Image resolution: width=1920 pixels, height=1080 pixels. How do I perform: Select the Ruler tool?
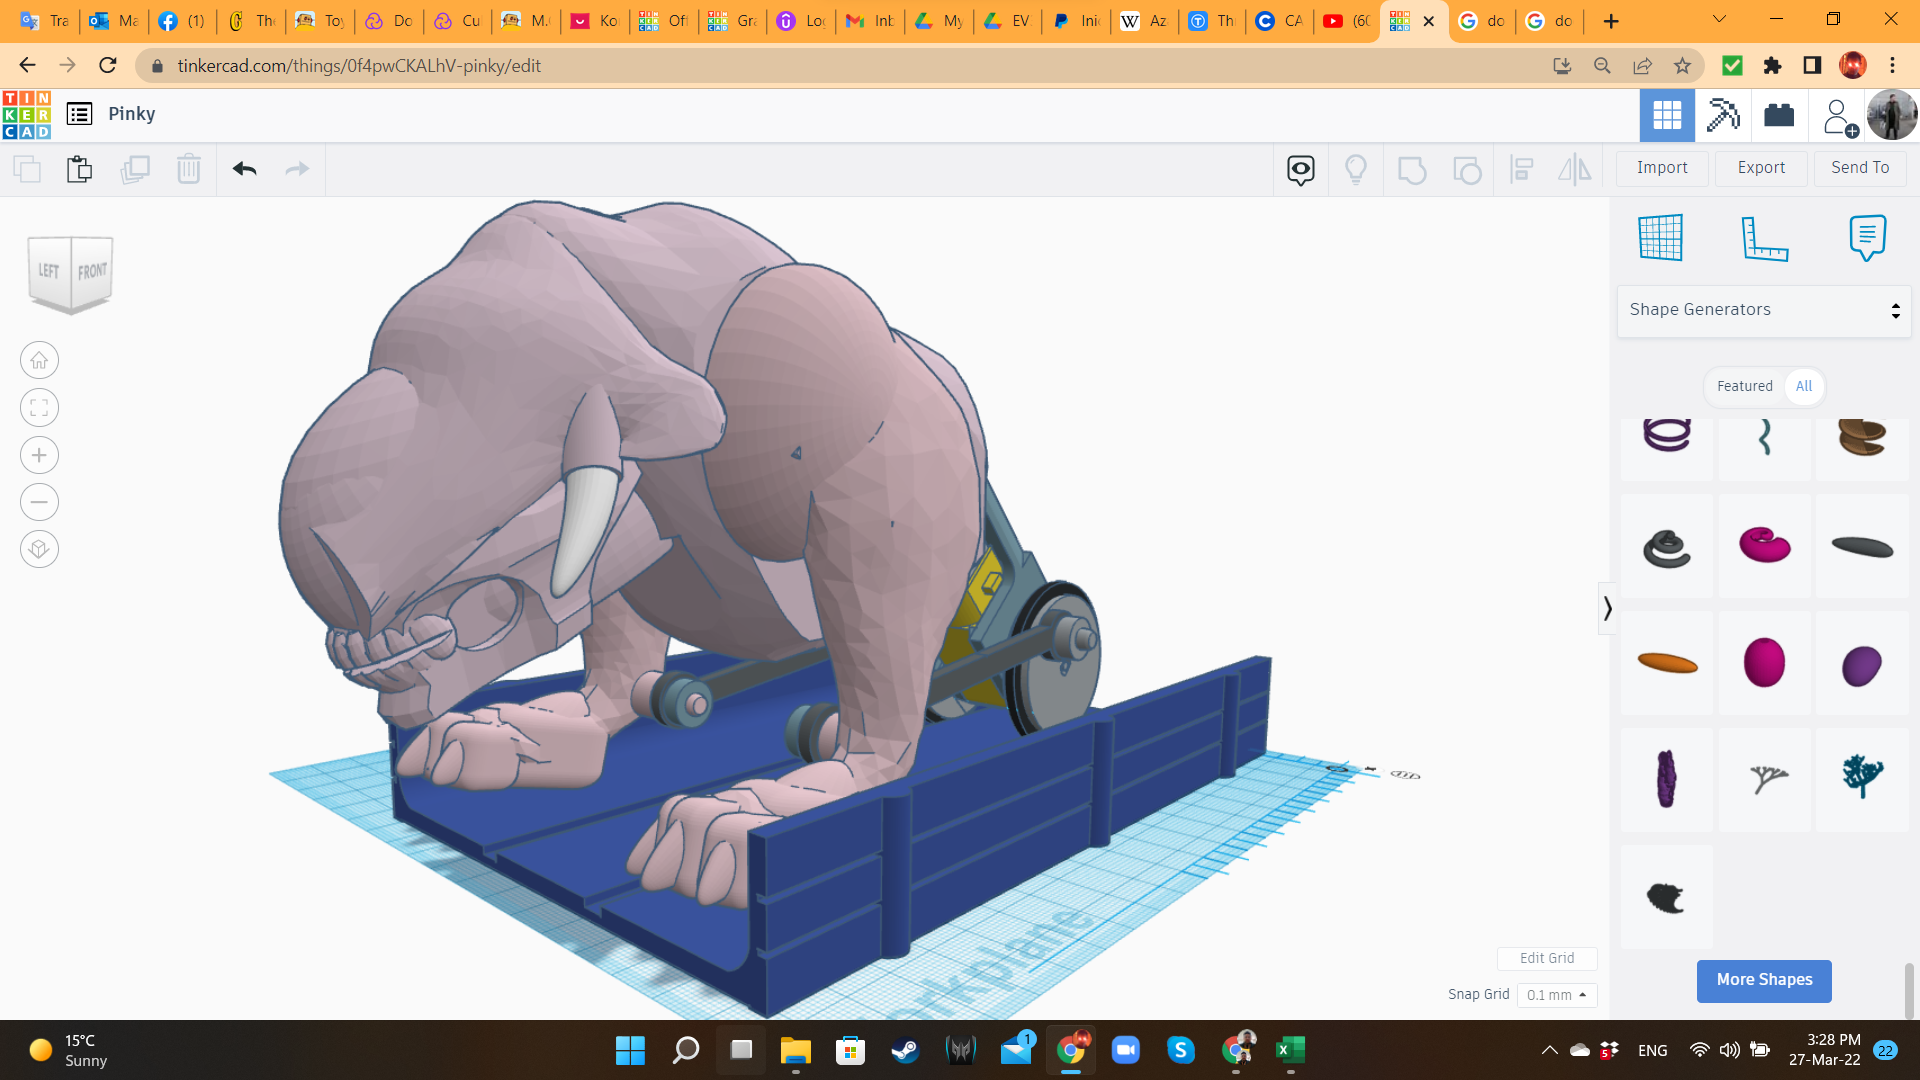[x=1764, y=238]
